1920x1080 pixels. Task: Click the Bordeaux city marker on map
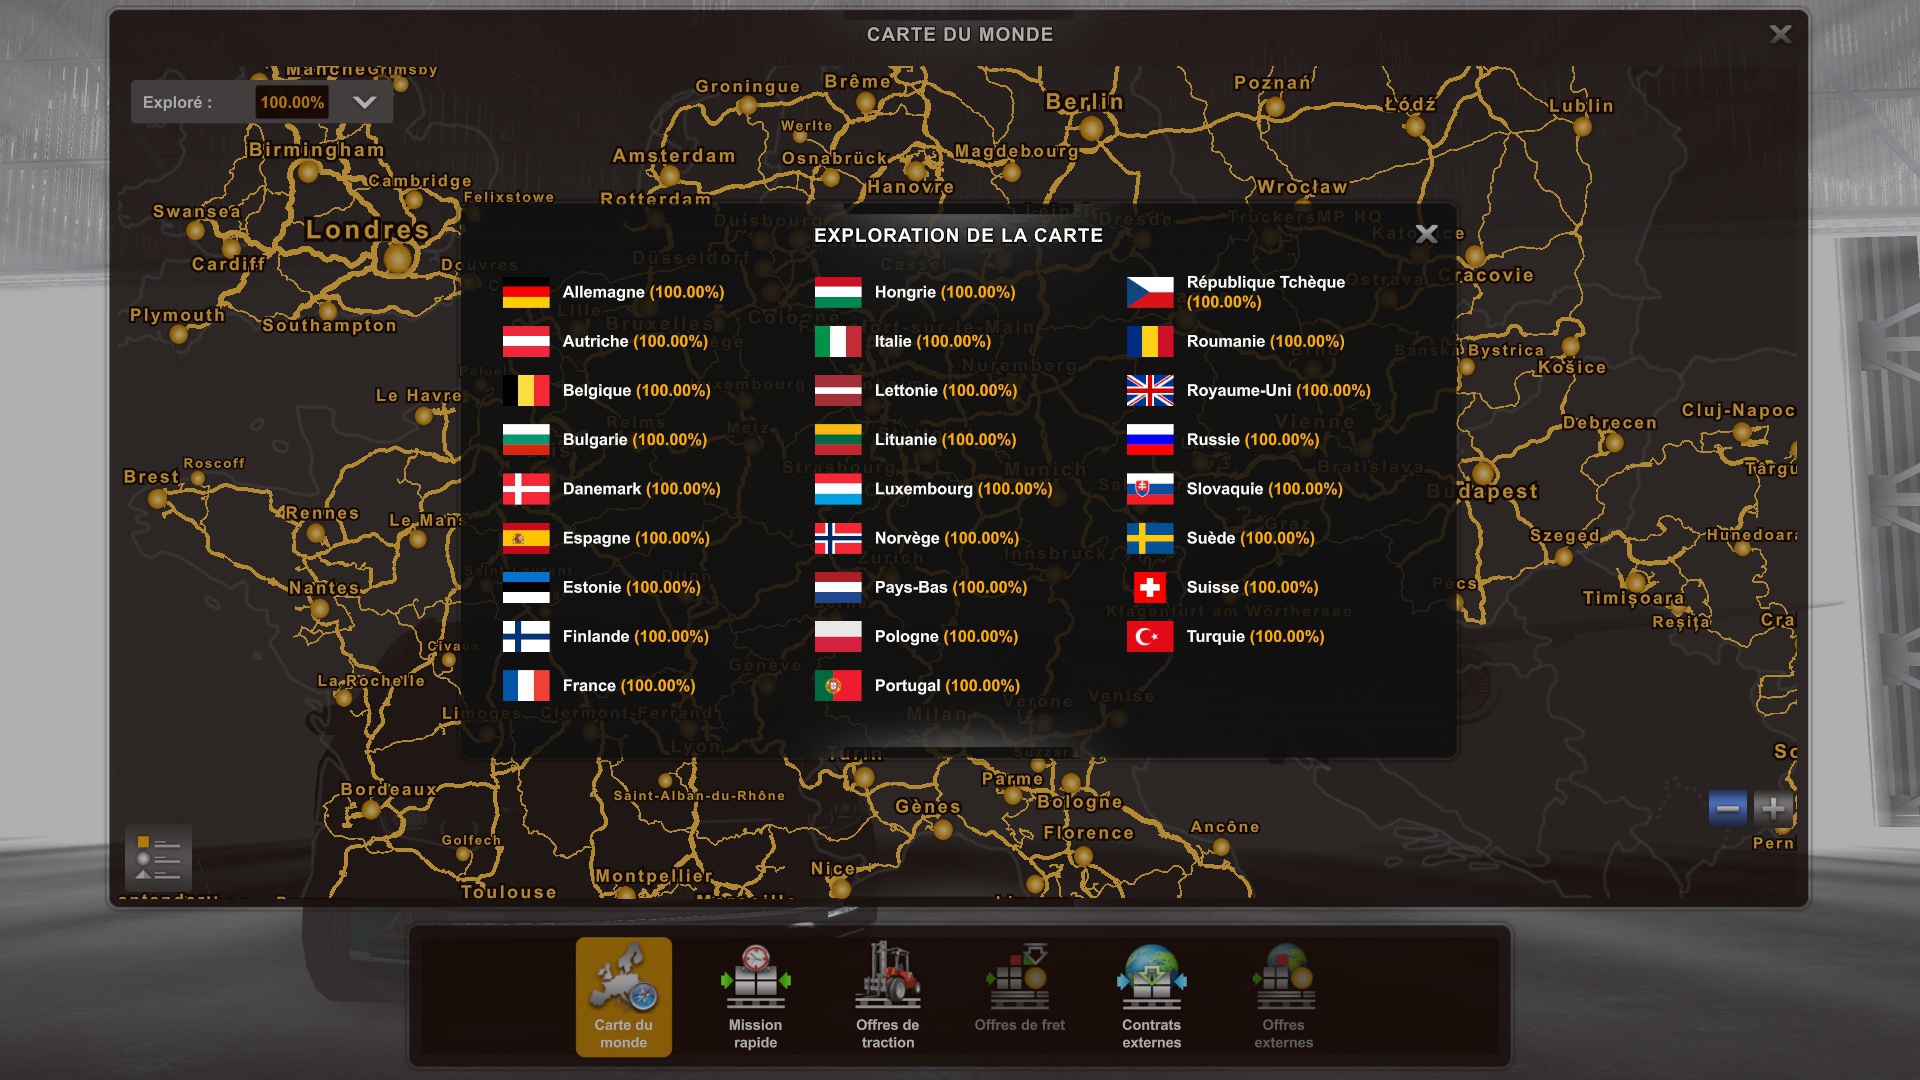(x=371, y=810)
